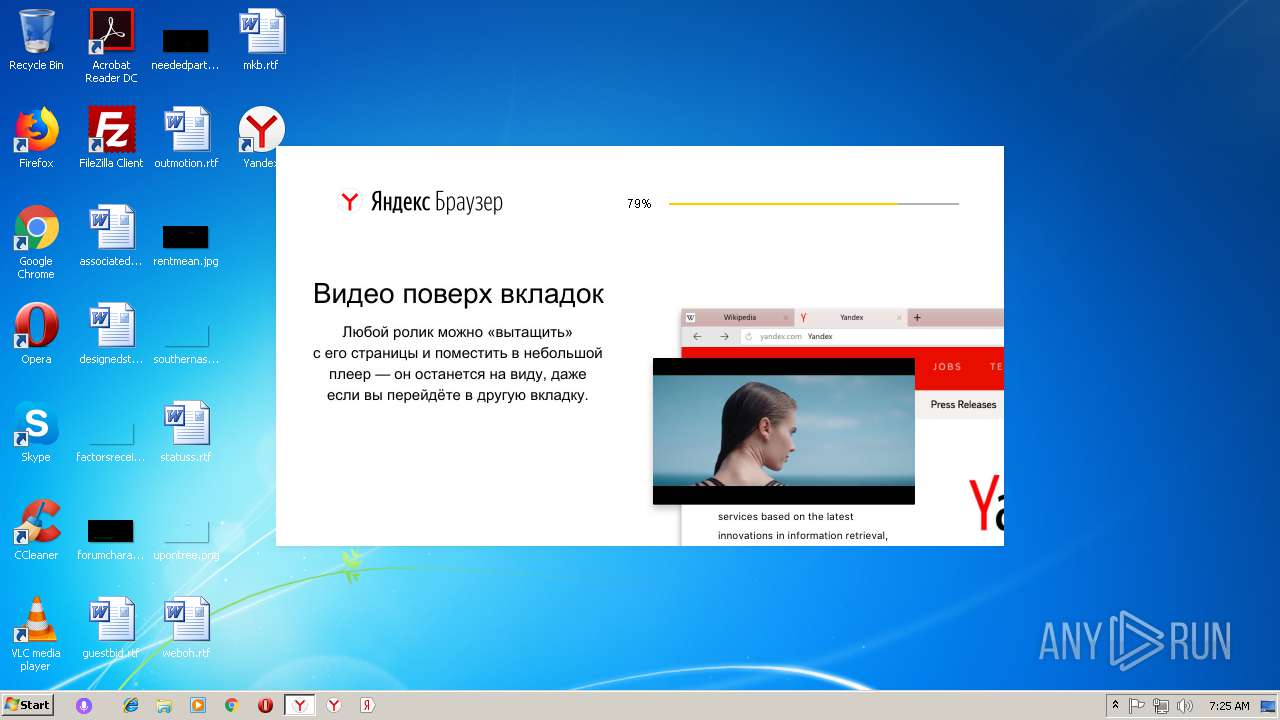Open Opera from the taskbar

265,705
